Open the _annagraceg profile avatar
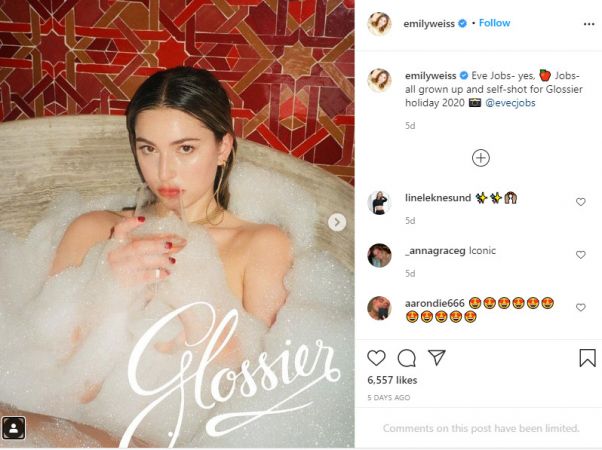The width and height of the screenshot is (602, 450). (379, 255)
